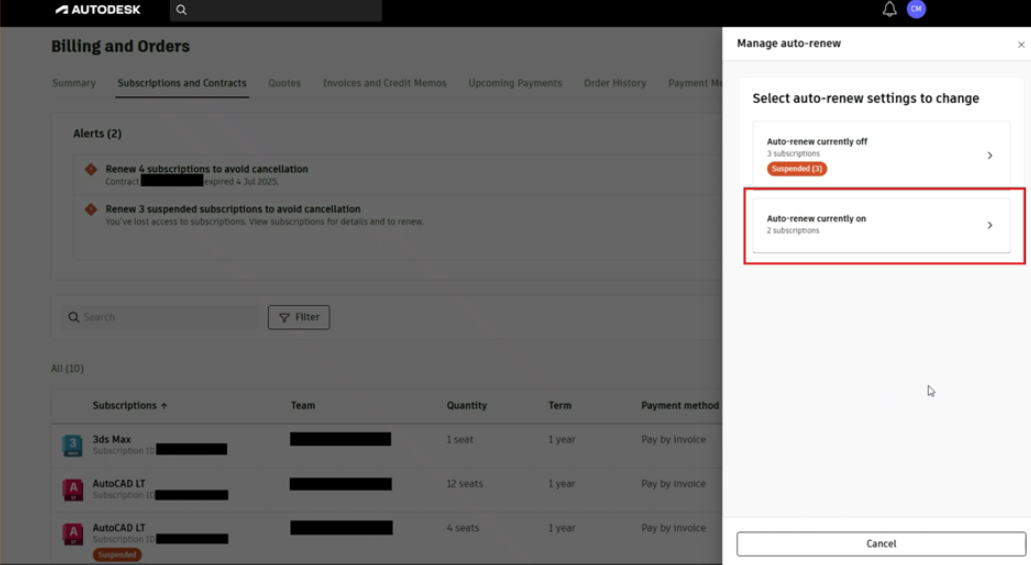The width and height of the screenshot is (1031, 565).
Task: Open 'Renew 3 suspended subscriptions' alert
Action: click(233, 209)
